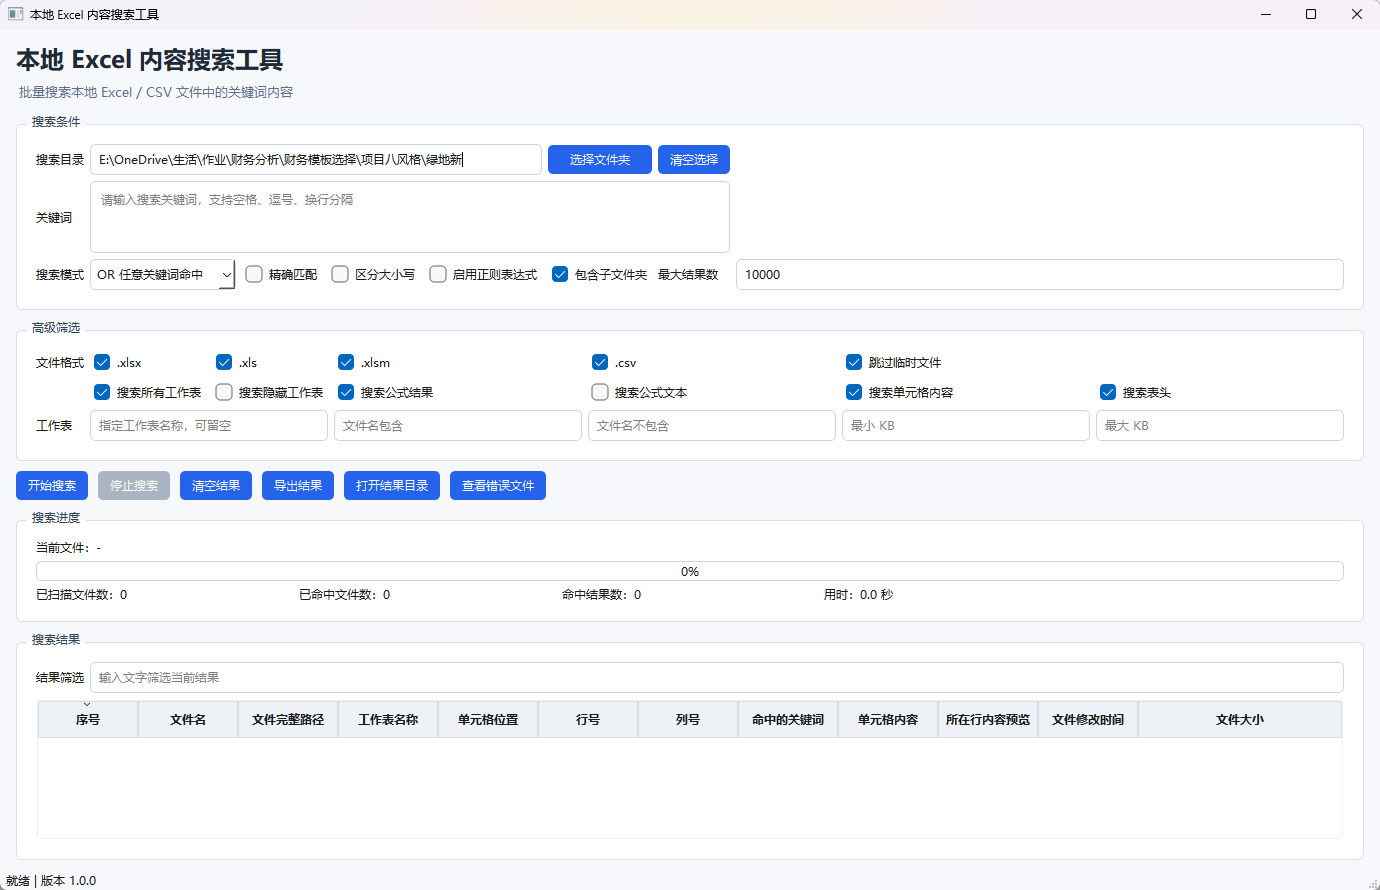This screenshot has width=1380, height=890.
Task: Sort by 行号 column header
Action: tap(588, 719)
